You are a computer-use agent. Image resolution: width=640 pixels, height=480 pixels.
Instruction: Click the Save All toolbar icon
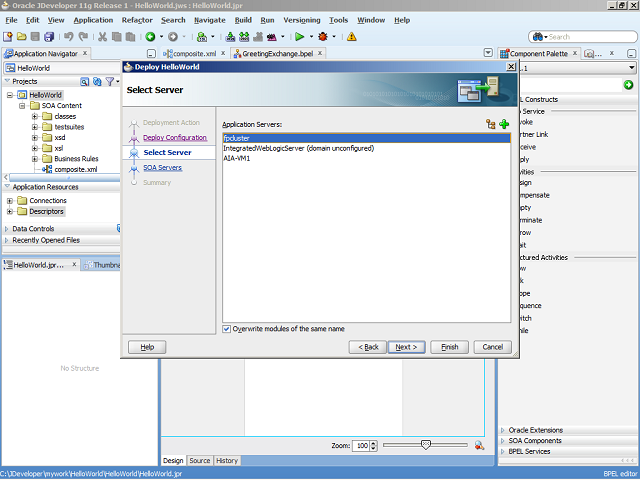point(49,37)
